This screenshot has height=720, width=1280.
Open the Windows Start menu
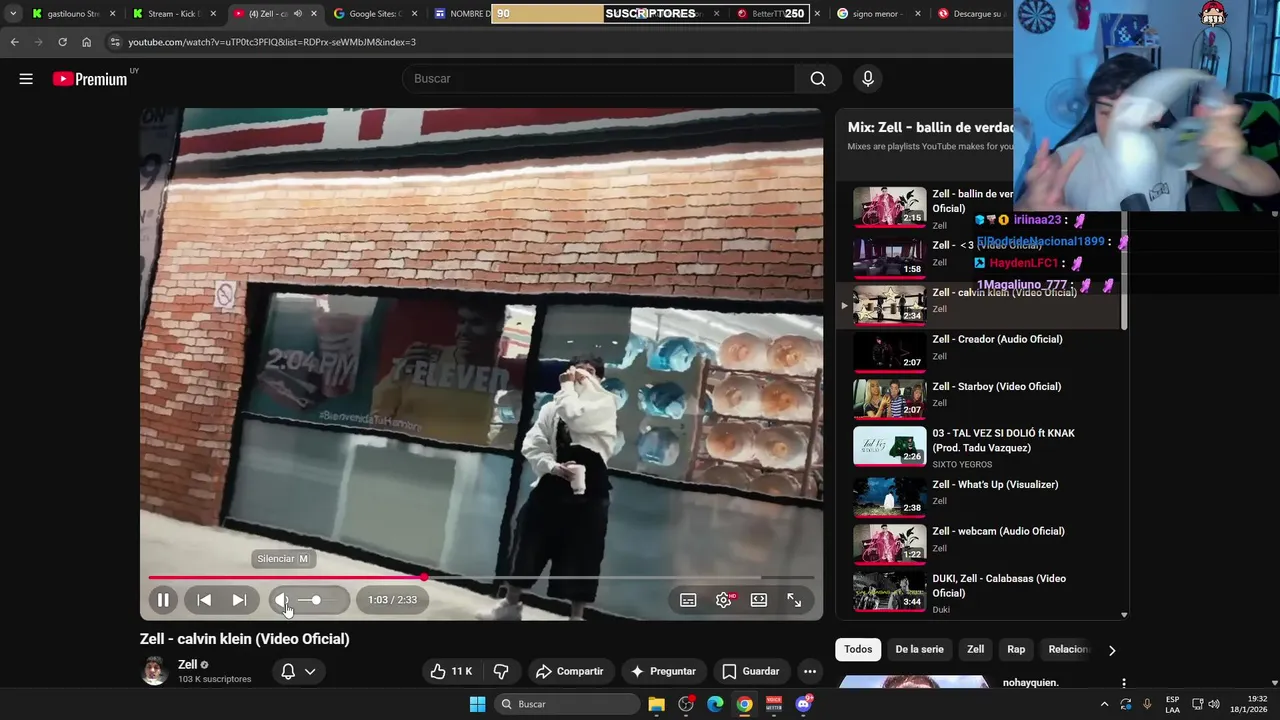coord(477,704)
